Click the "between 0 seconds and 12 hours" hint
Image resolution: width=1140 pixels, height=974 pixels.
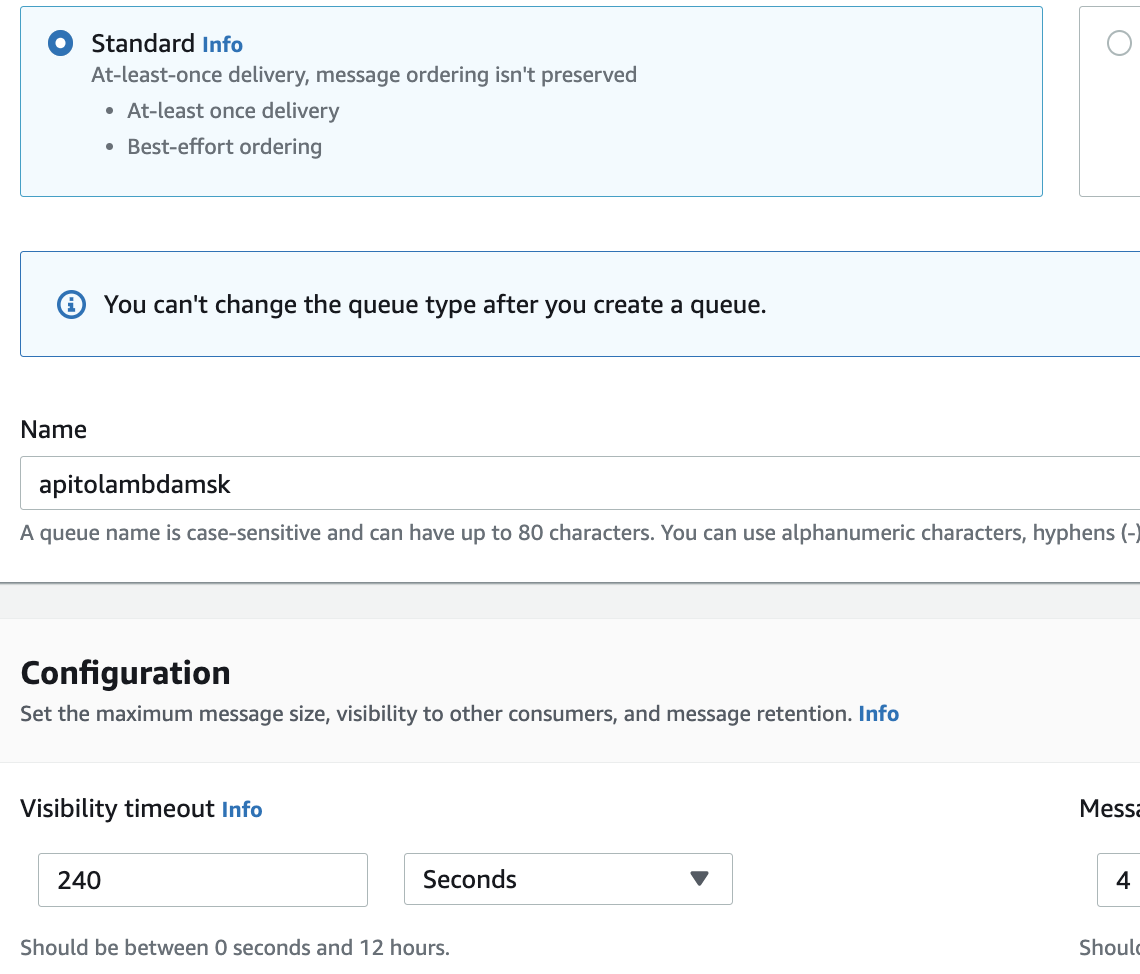(x=235, y=947)
